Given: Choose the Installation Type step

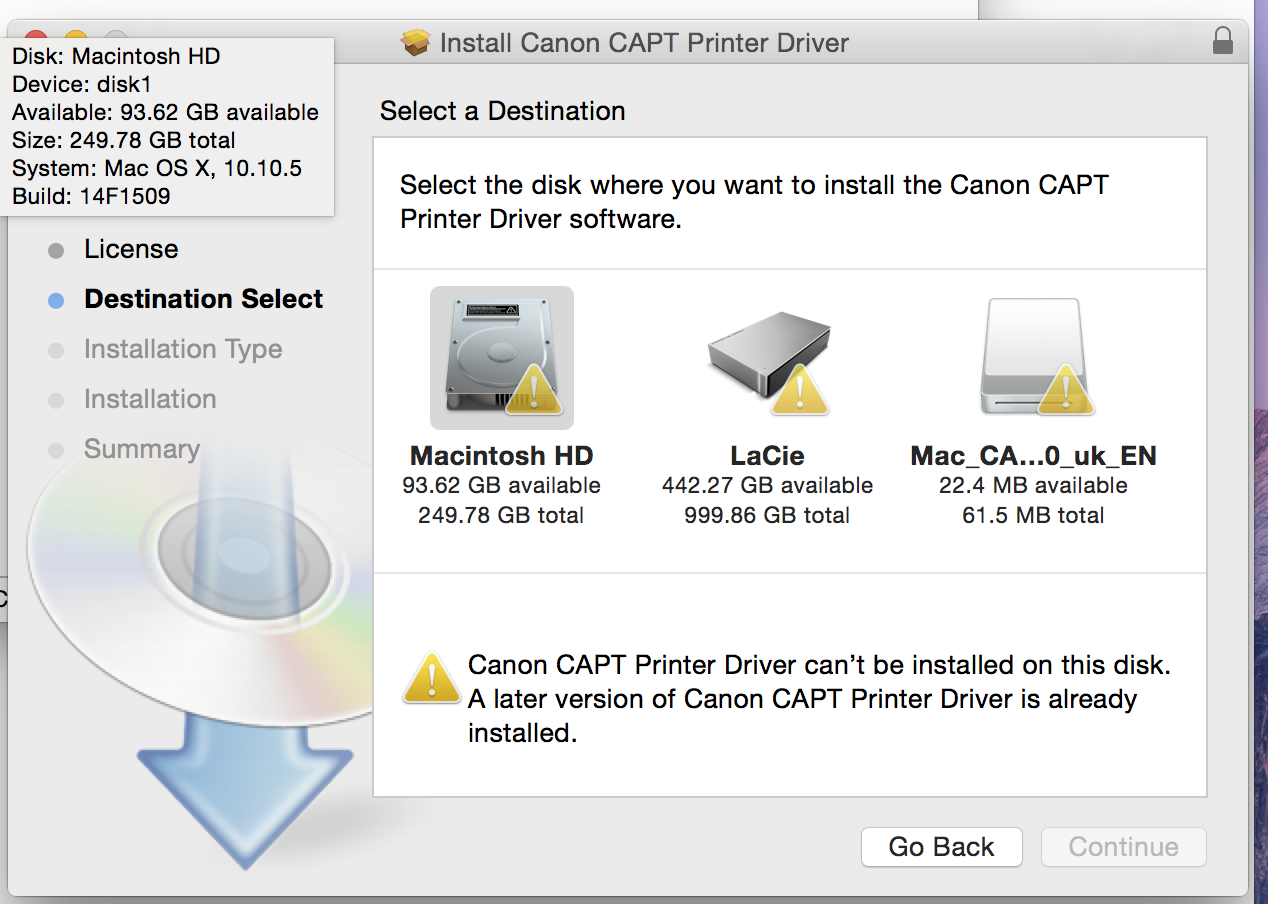Looking at the screenshot, I should coord(183,349).
